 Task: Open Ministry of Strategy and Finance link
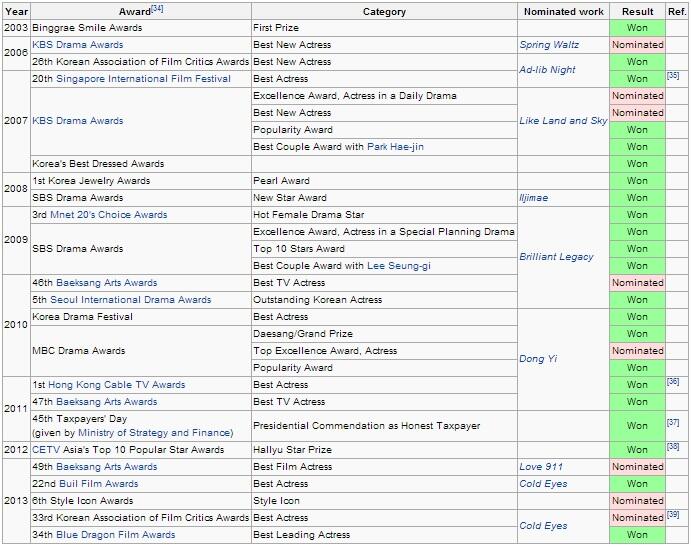coord(155,433)
